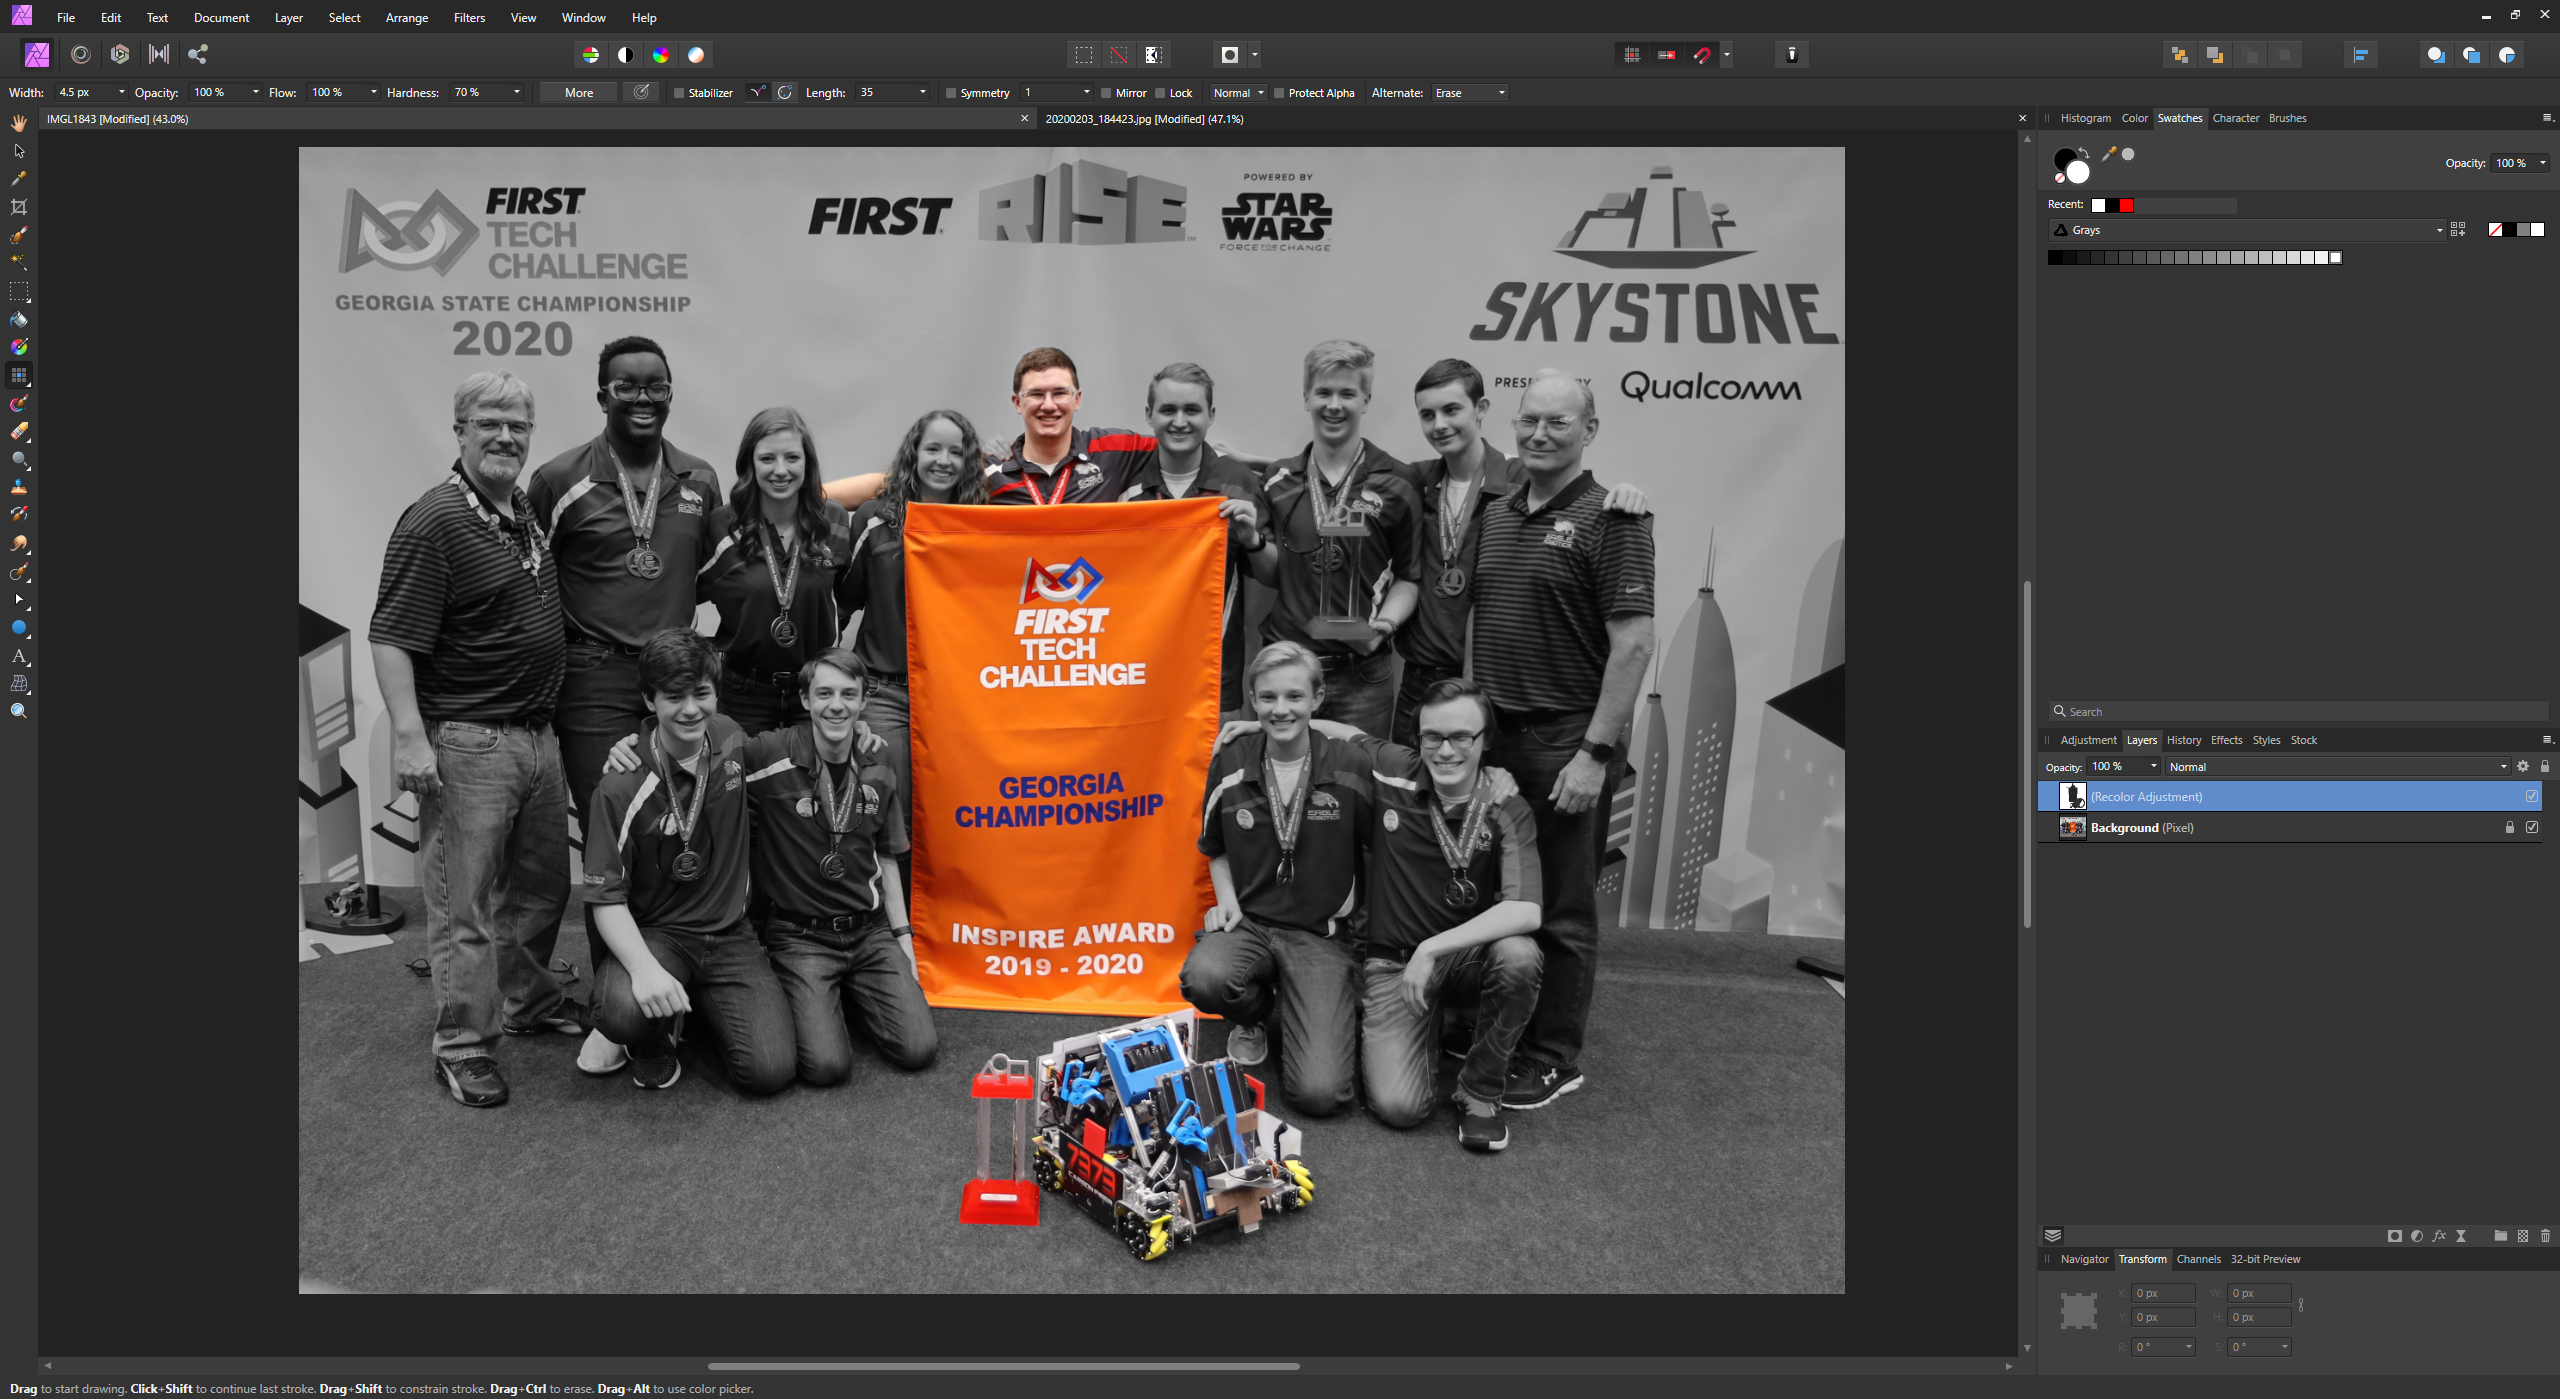The image size is (2560, 1399).
Task: Toggle the Lock checkbox
Action: pyautogui.click(x=1160, y=93)
